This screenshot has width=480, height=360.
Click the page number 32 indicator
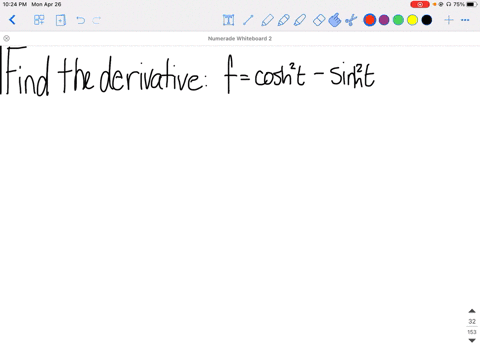click(472, 321)
